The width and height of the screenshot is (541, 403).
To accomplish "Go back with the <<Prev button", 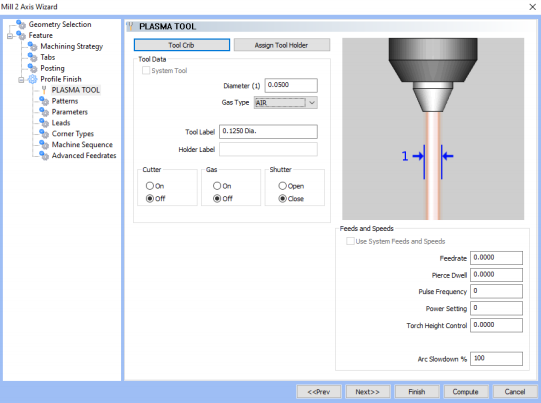I will [x=319, y=392].
